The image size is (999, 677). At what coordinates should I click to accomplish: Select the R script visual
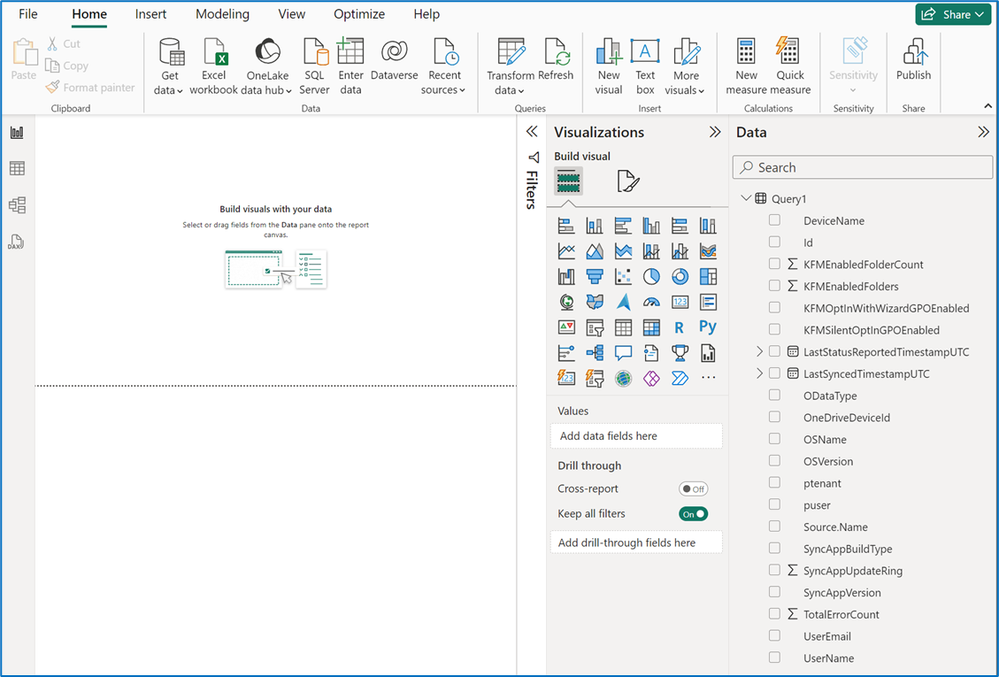[x=680, y=327]
